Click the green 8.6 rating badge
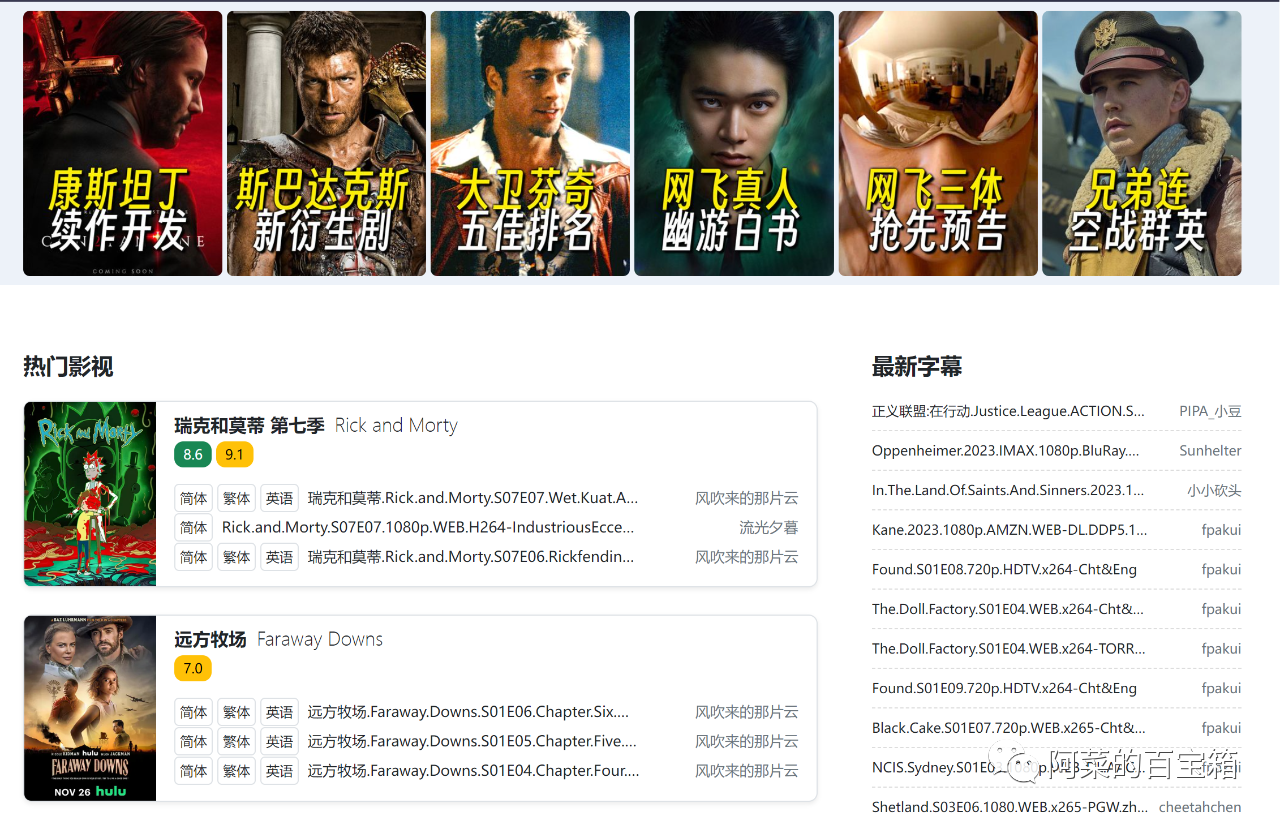 pyautogui.click(x=193, y=455)
